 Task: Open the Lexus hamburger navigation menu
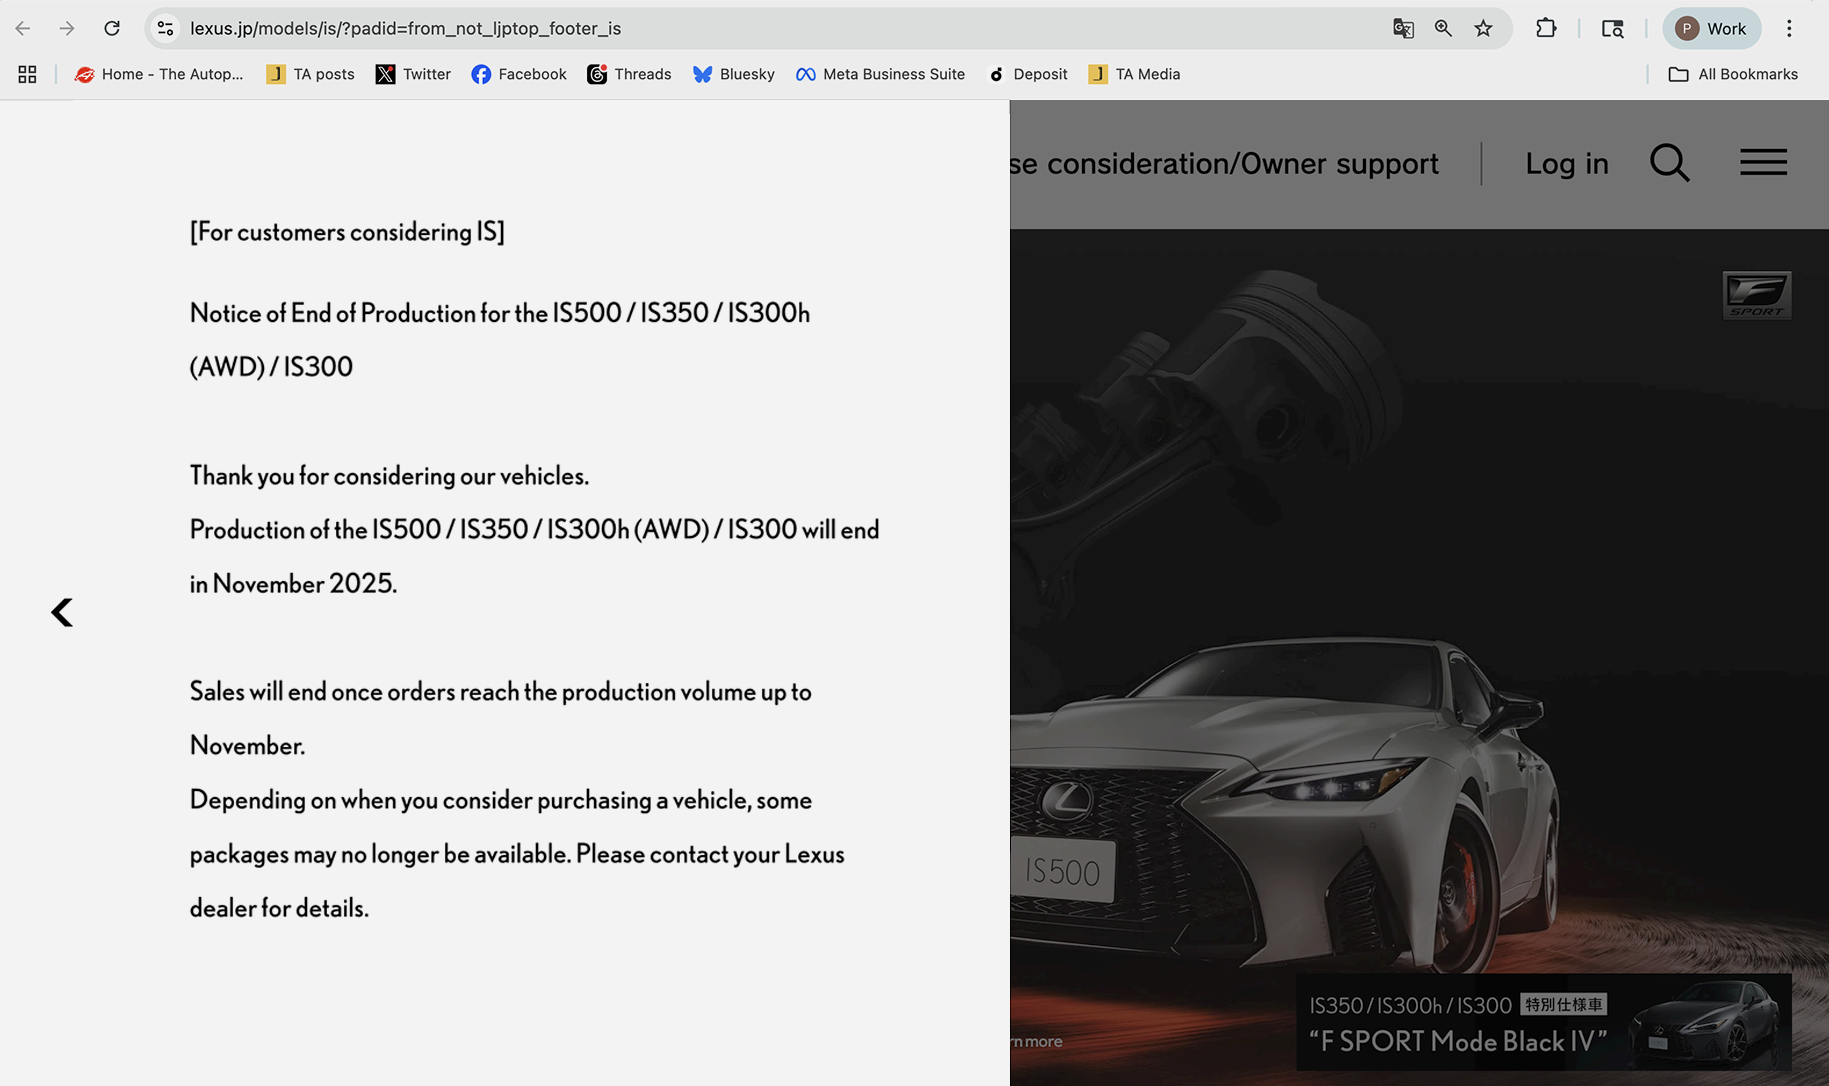point(1763,161)
